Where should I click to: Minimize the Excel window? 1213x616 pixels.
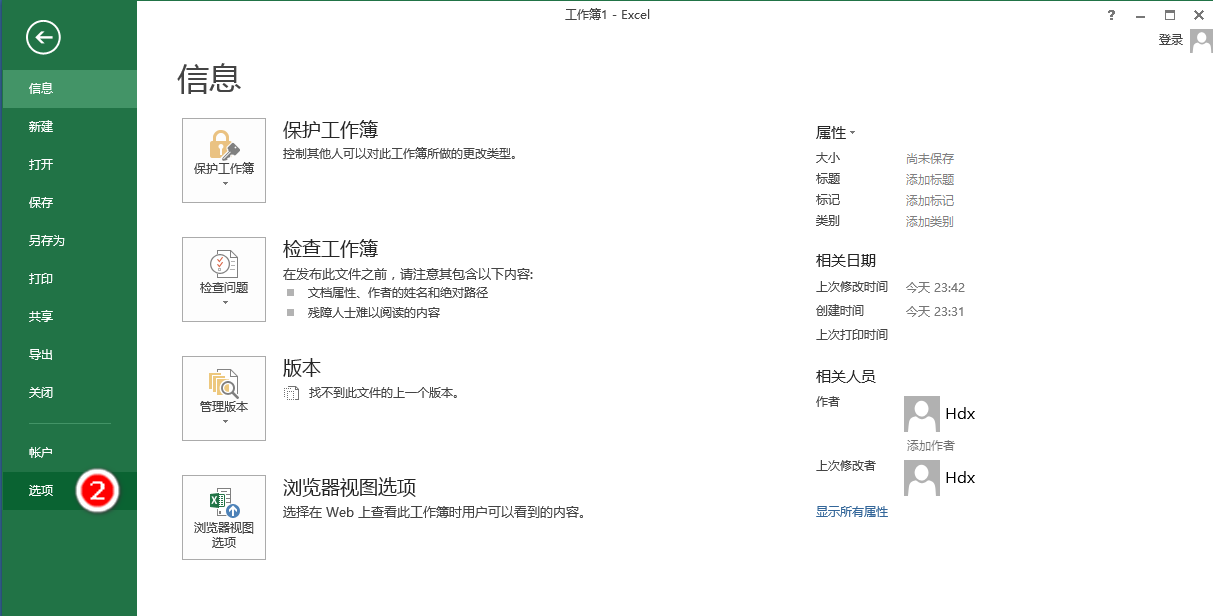[1141, 15]
